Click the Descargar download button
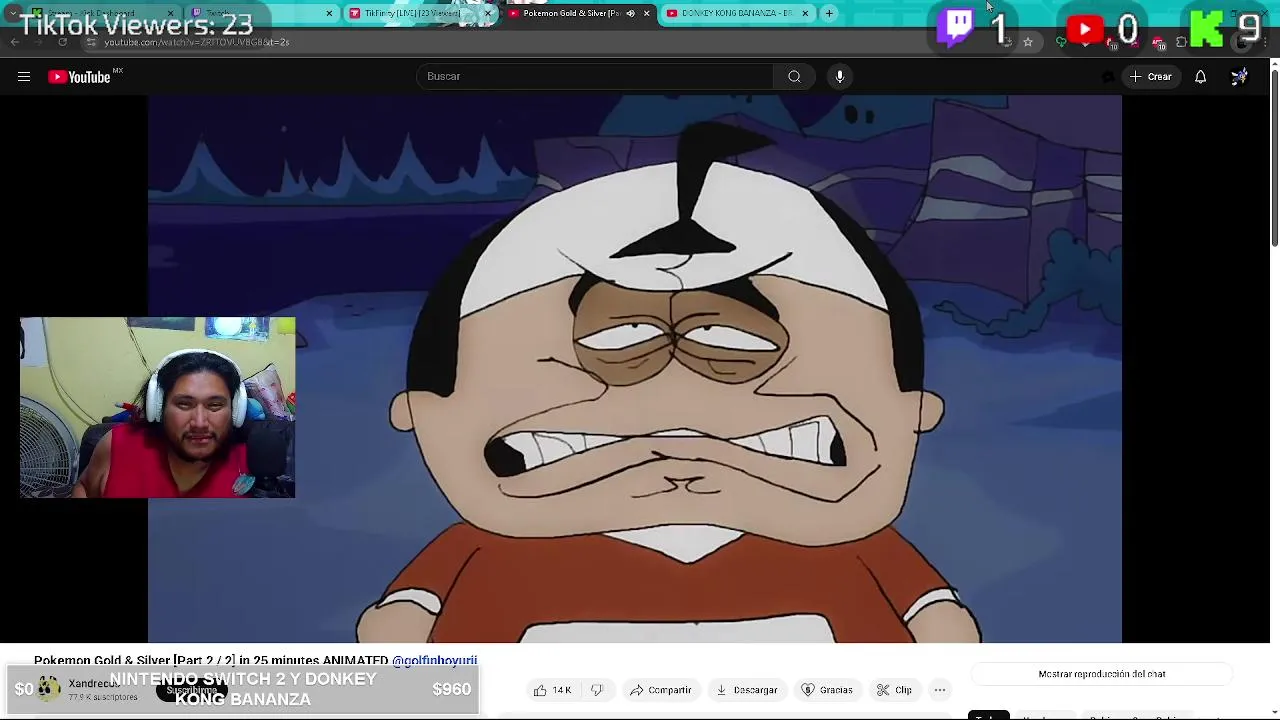Viewport: 1280px width, 720px height. click(746, 690)
